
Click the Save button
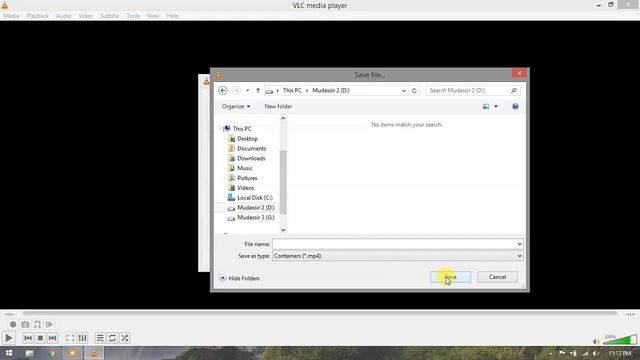[x=450, y=277]
